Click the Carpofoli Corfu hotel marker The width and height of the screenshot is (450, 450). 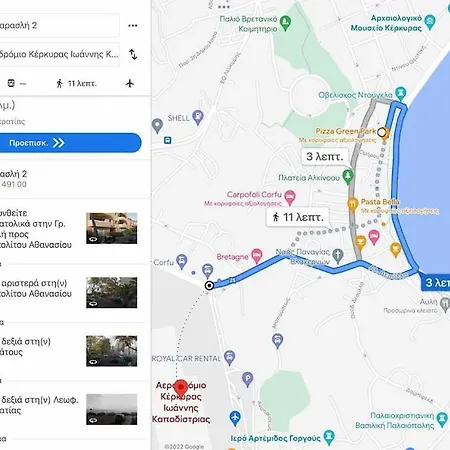290,197
